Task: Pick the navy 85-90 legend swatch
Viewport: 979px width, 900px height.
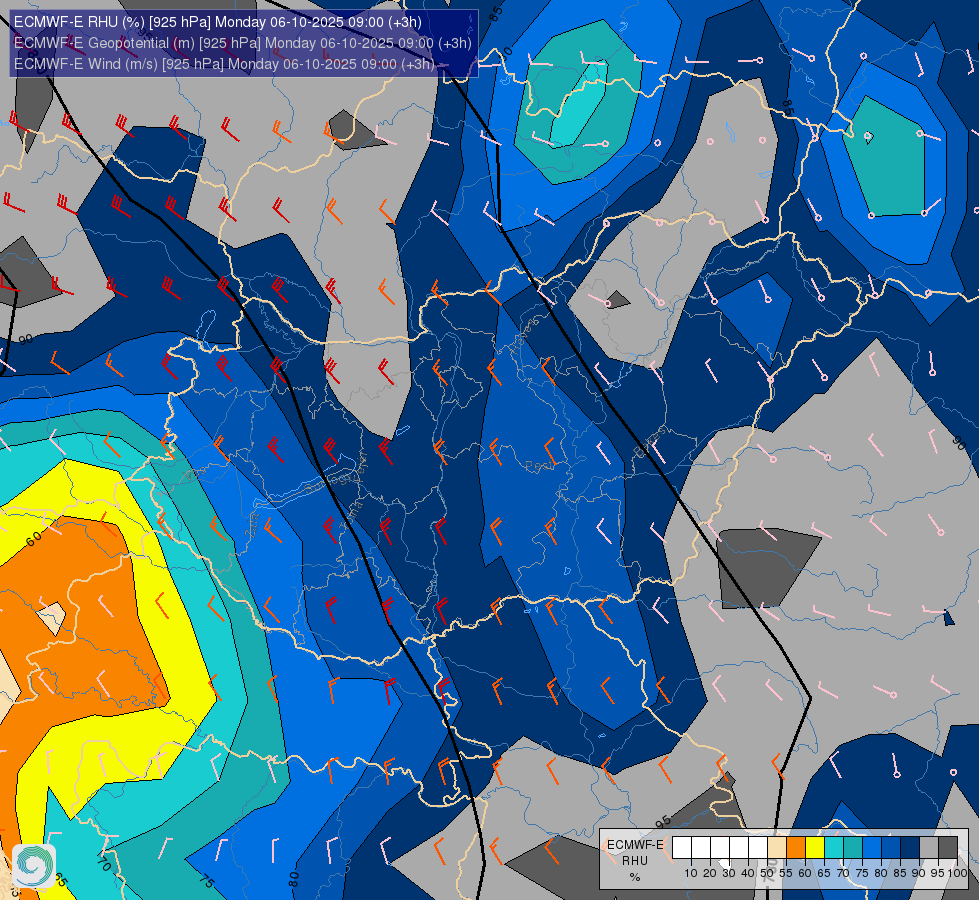Action: 910,847
